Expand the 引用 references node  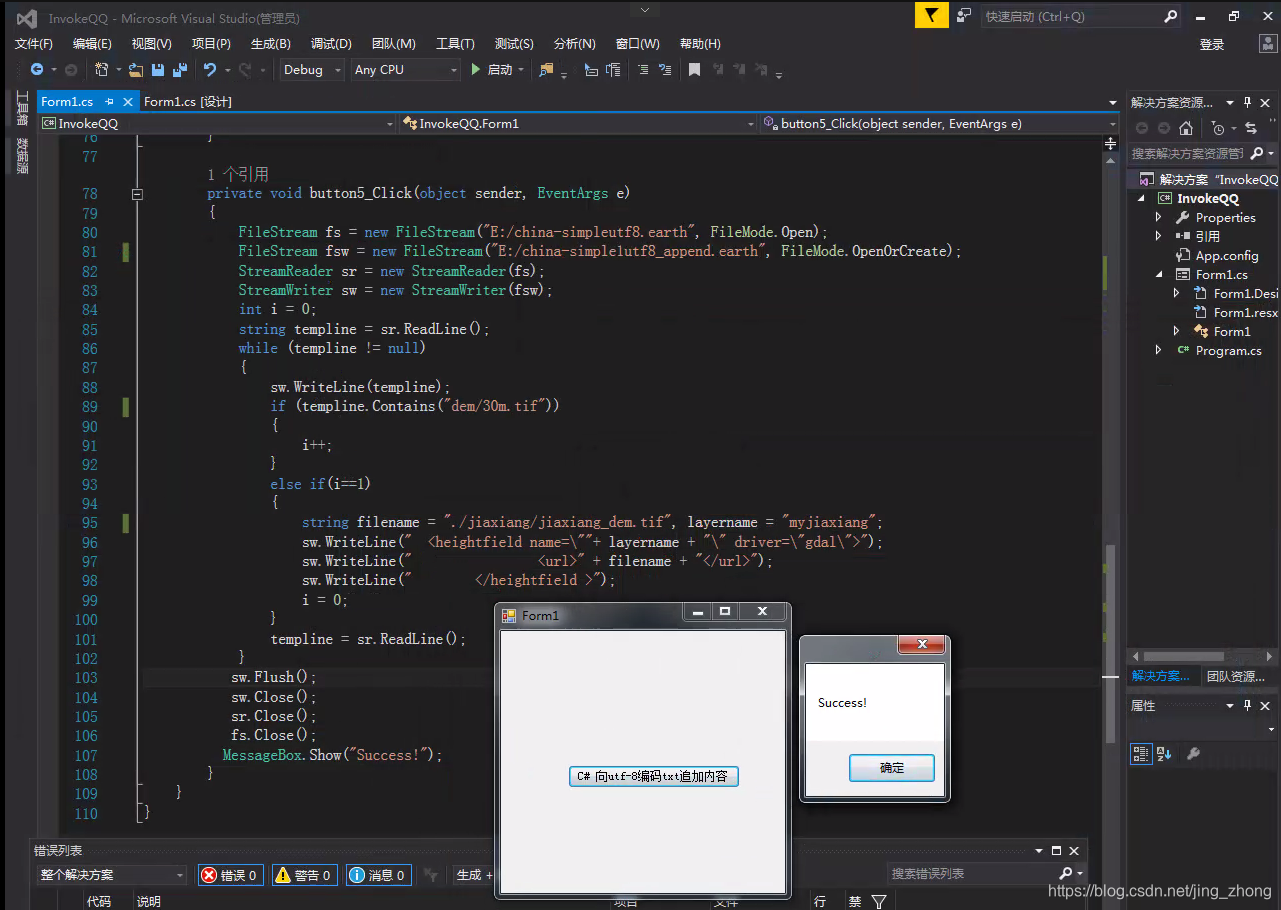coord(1159,236)
